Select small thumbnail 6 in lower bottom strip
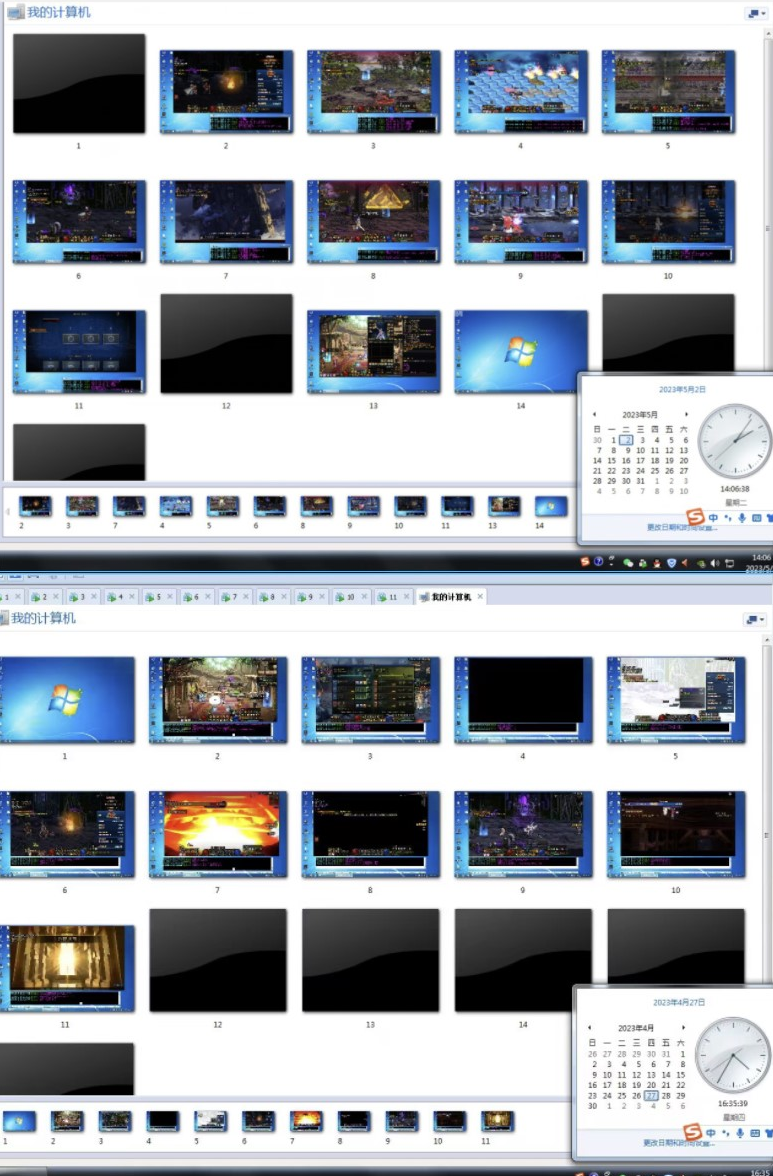The image size is (773, 1176). point(258,1121)
